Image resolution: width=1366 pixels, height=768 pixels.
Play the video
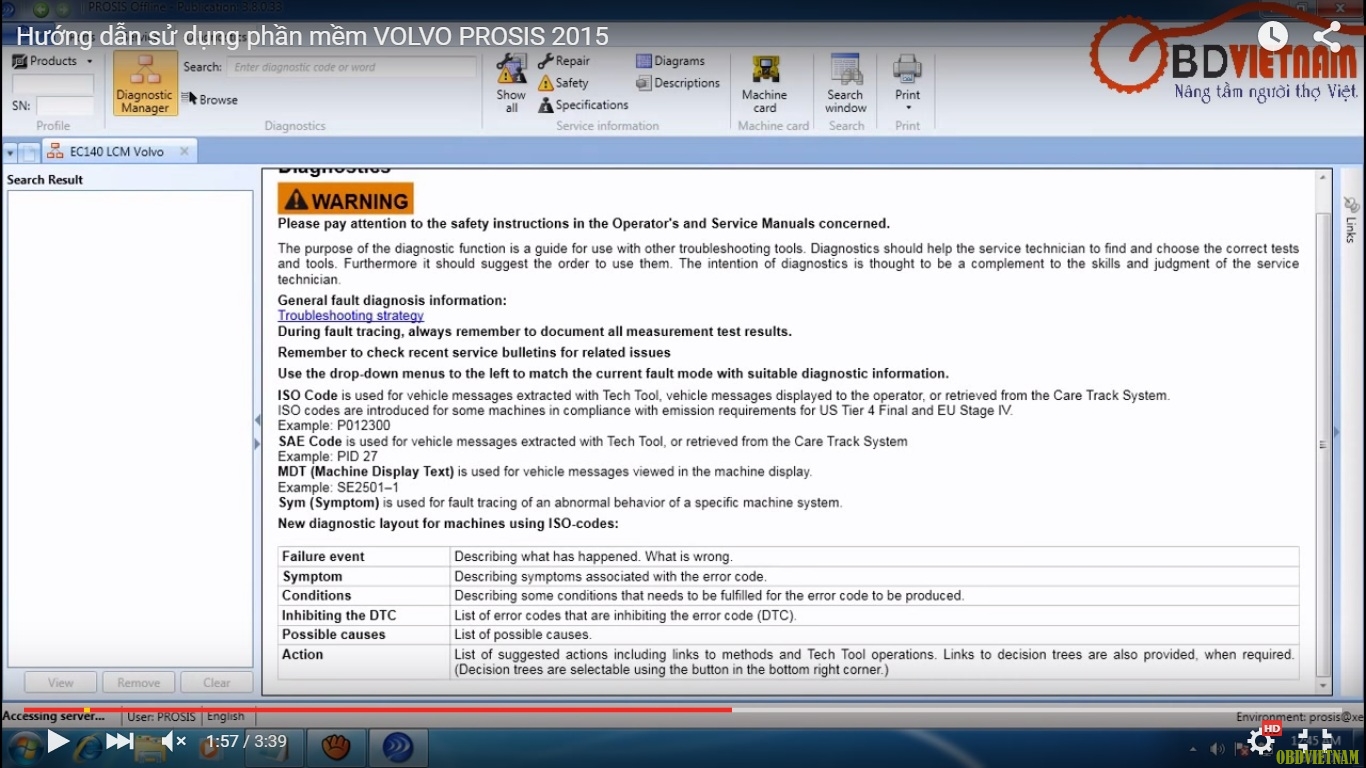point(58,741)
